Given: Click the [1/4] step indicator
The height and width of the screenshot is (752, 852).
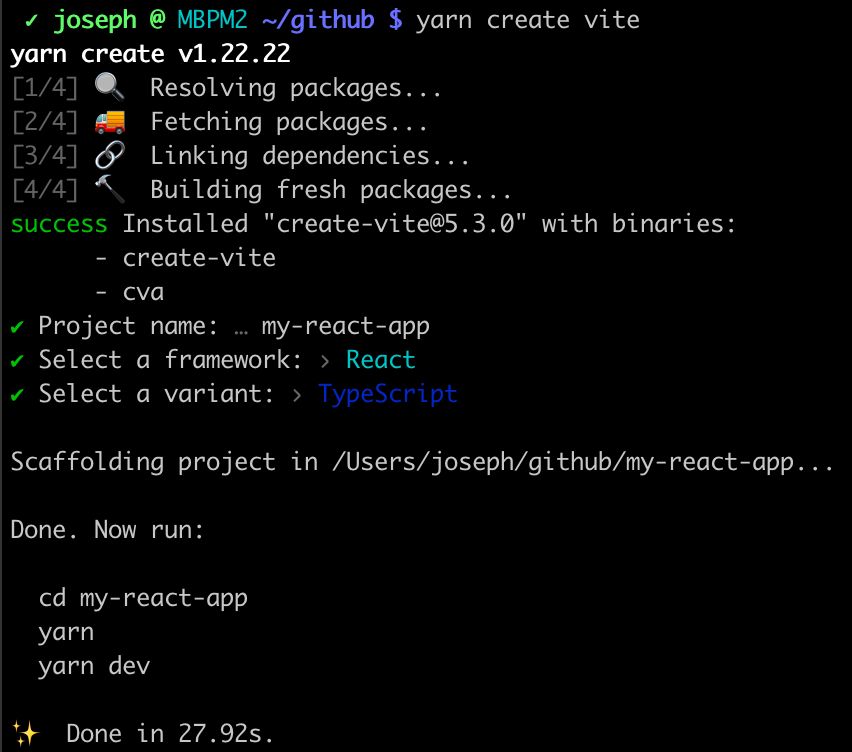Looking at the screenshot, I should tap(45, 88).
